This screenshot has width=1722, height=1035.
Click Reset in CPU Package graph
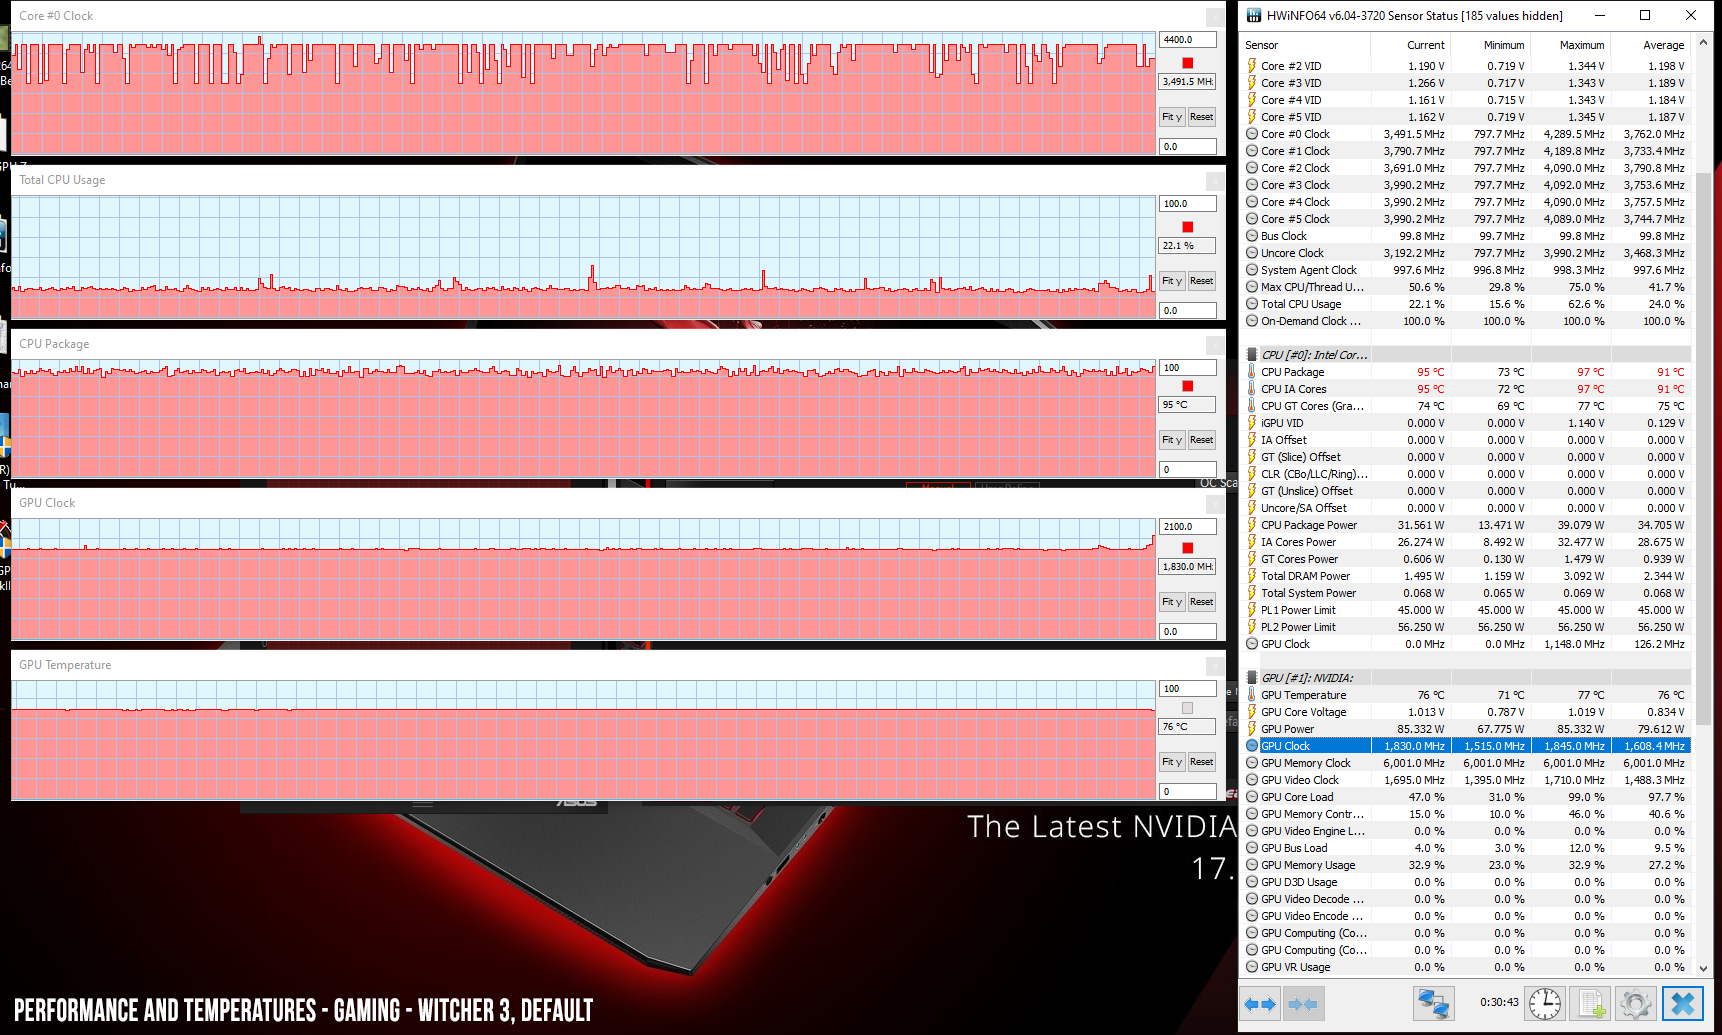[1201, 440]
